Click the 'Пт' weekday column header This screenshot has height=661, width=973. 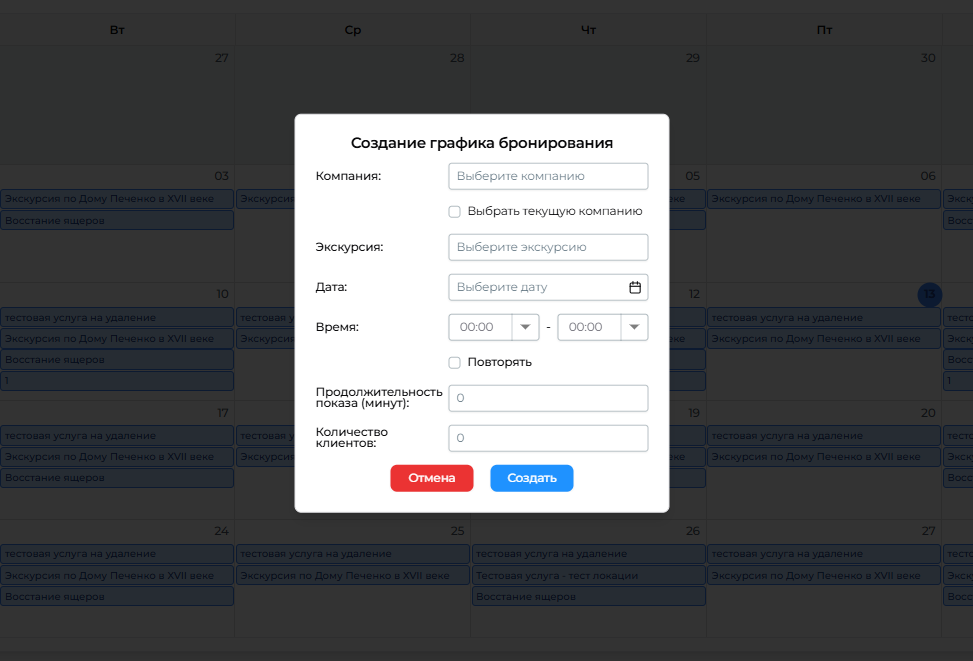pos(824,30)
